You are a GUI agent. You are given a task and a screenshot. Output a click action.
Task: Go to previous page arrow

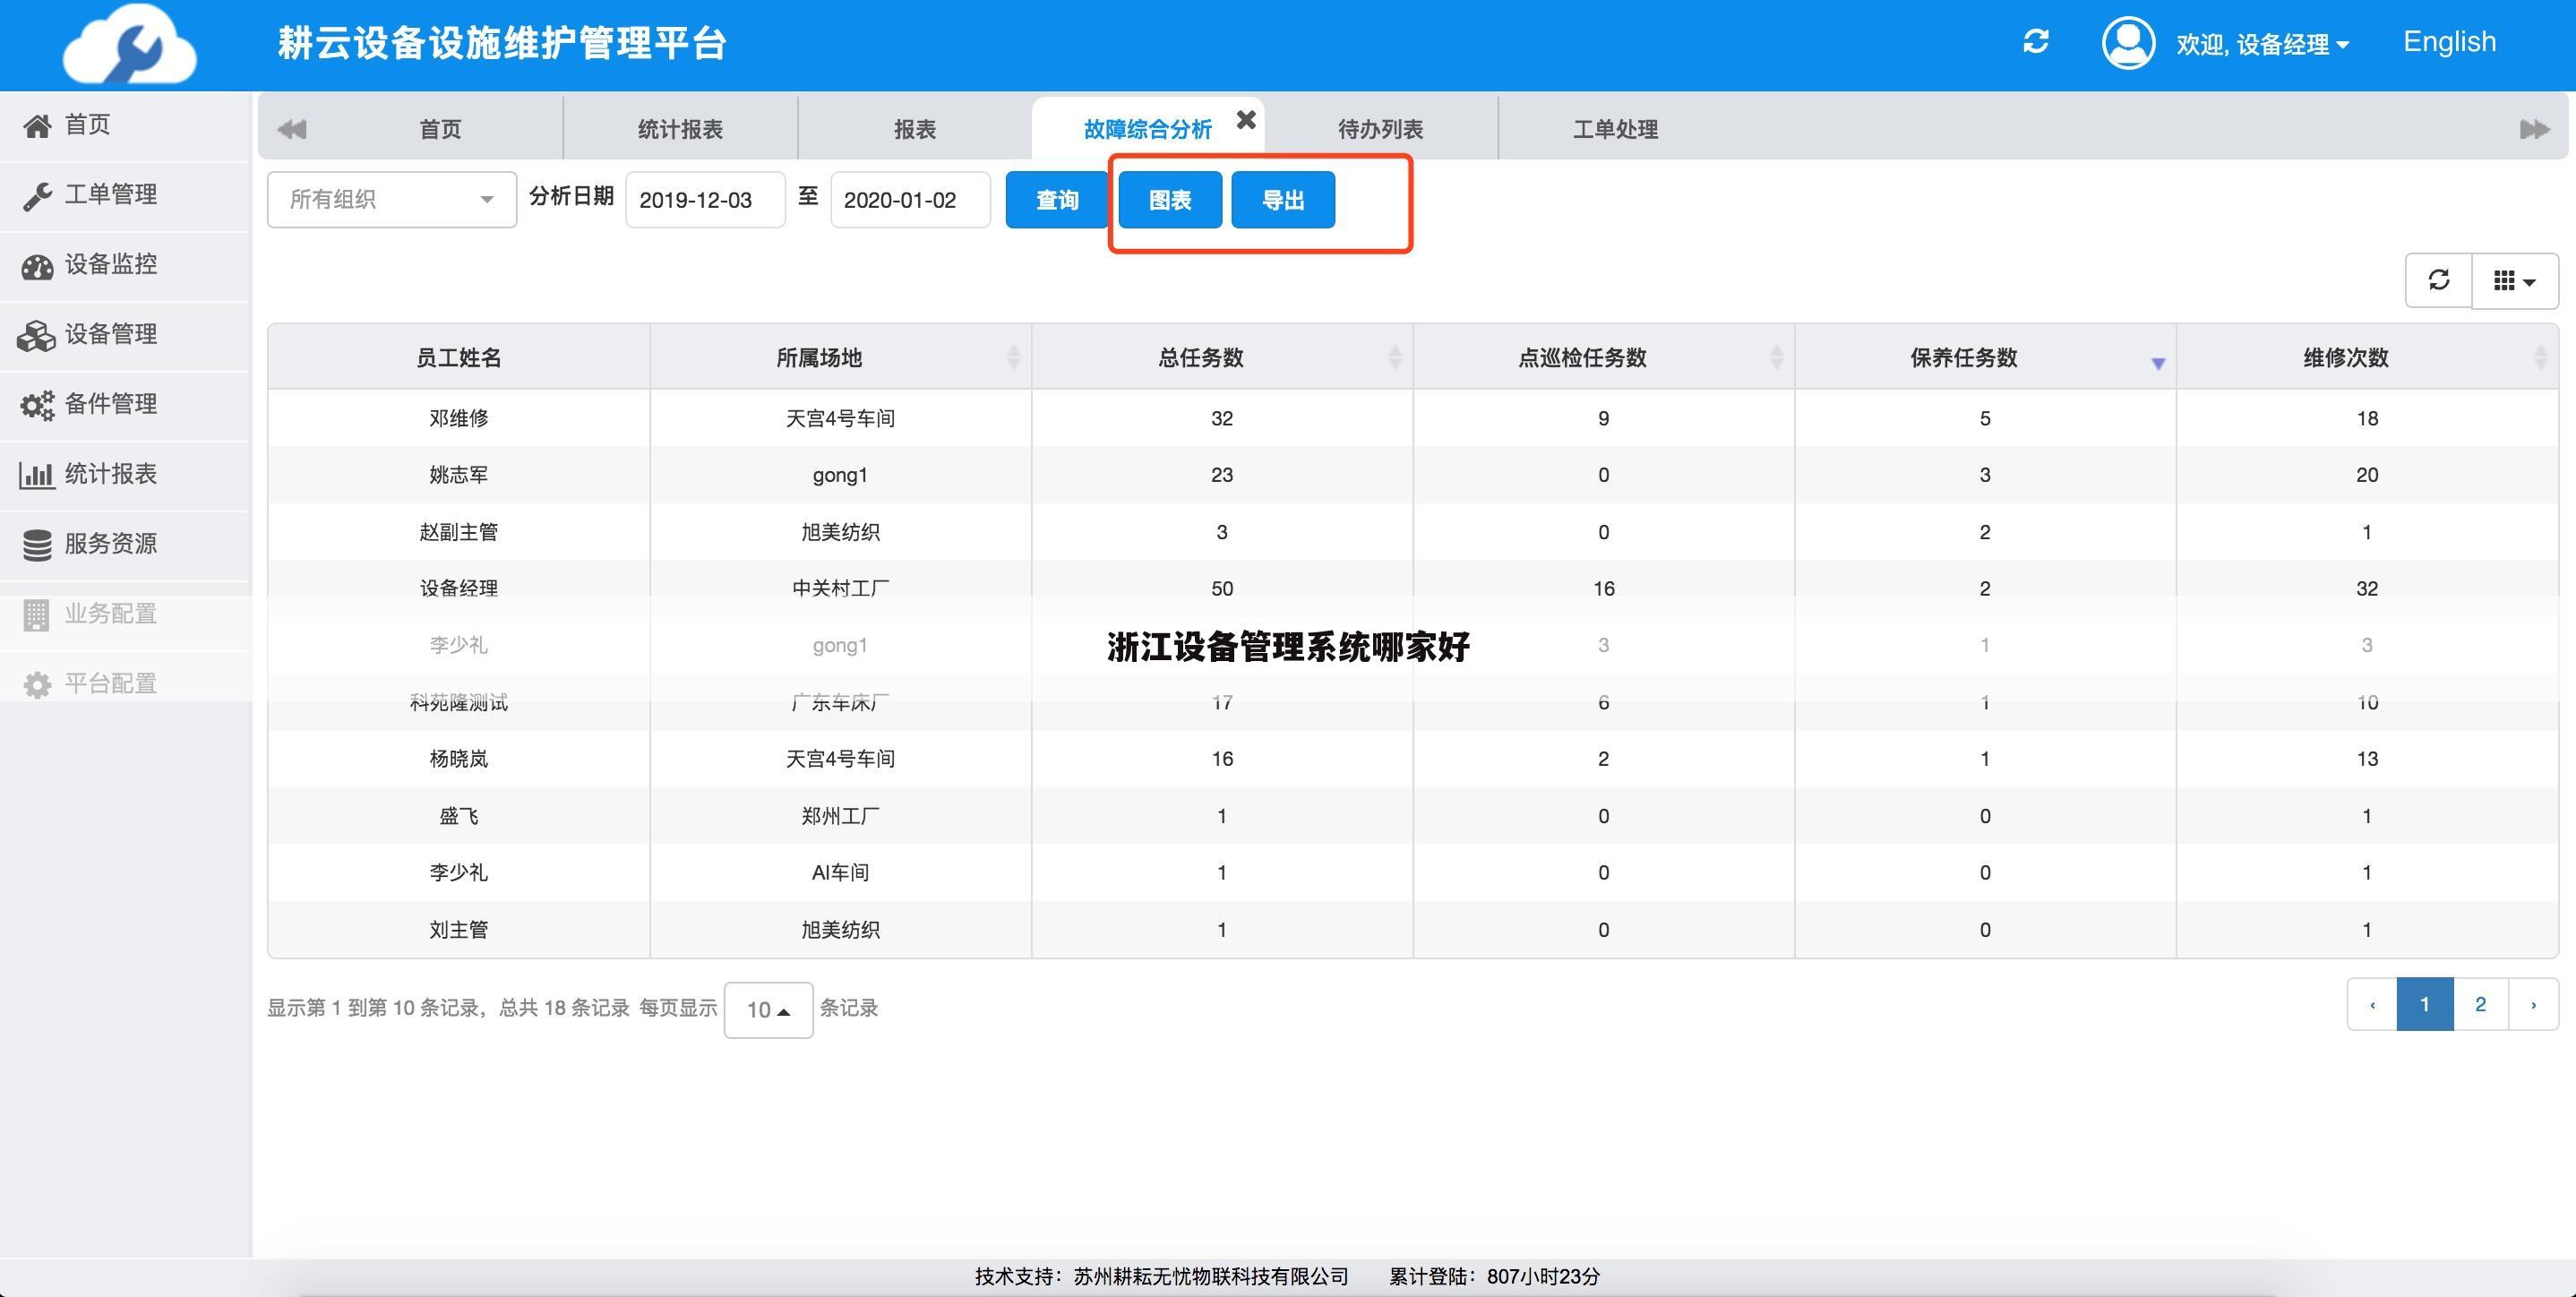(x=2372, y=1004)
